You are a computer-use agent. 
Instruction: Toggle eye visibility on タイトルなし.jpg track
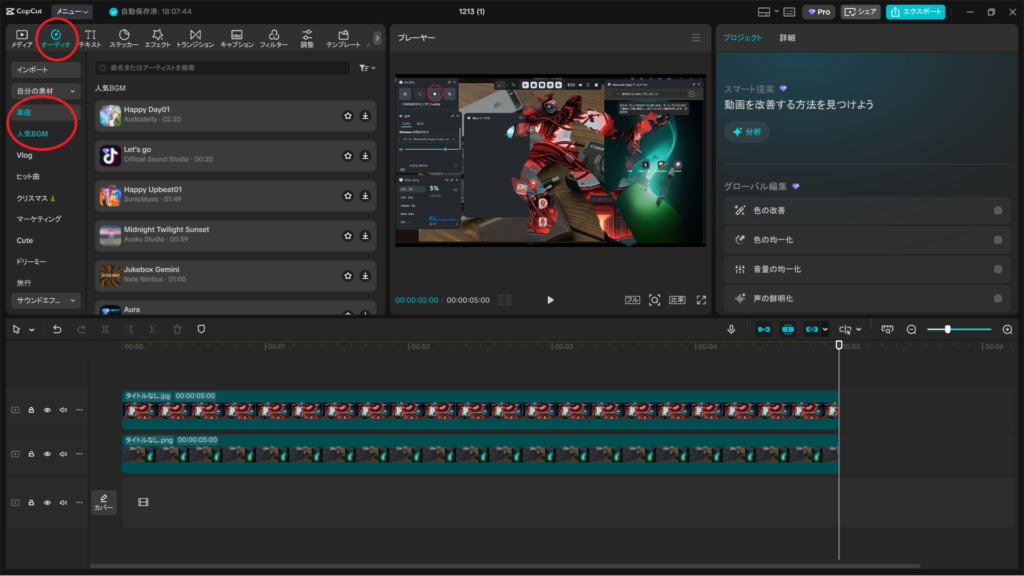(47, 409)
